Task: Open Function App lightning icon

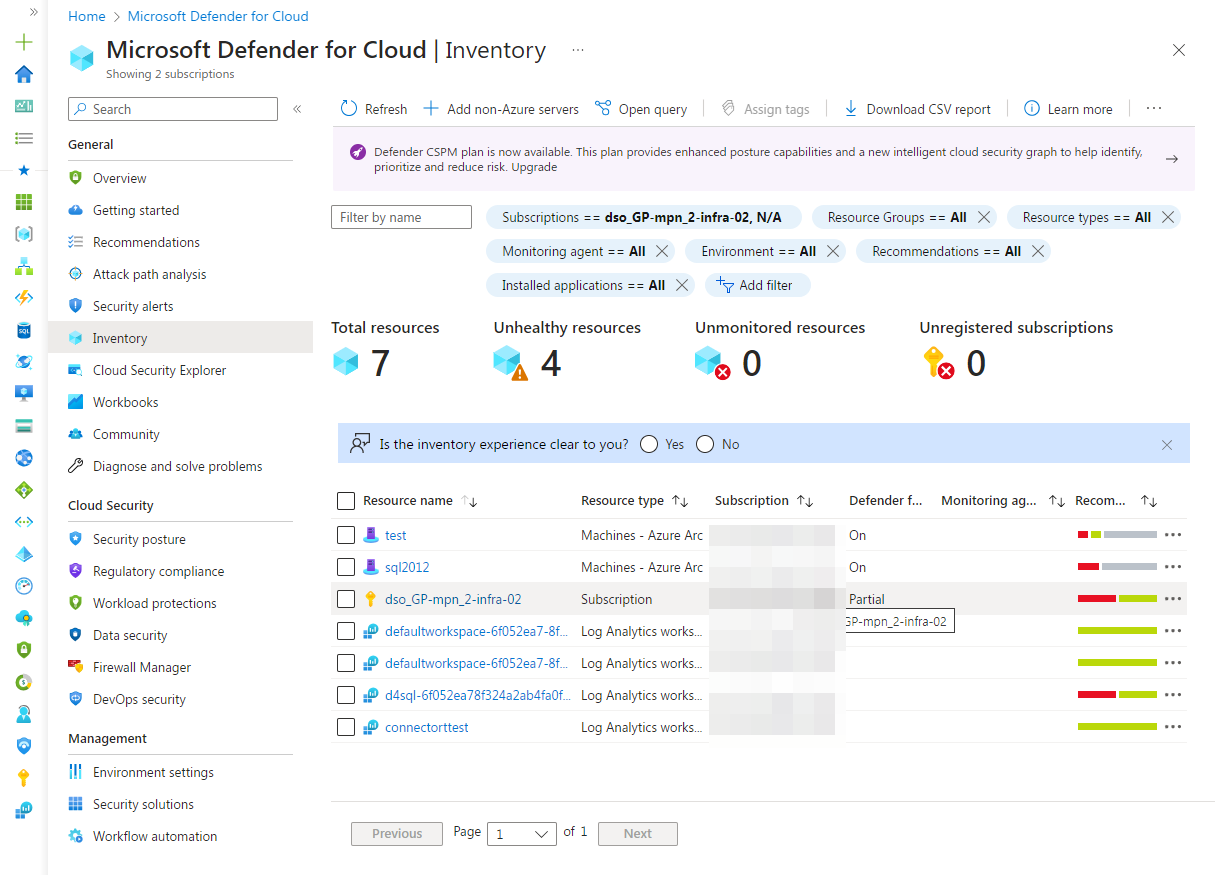Action: (x=24, y=298)
